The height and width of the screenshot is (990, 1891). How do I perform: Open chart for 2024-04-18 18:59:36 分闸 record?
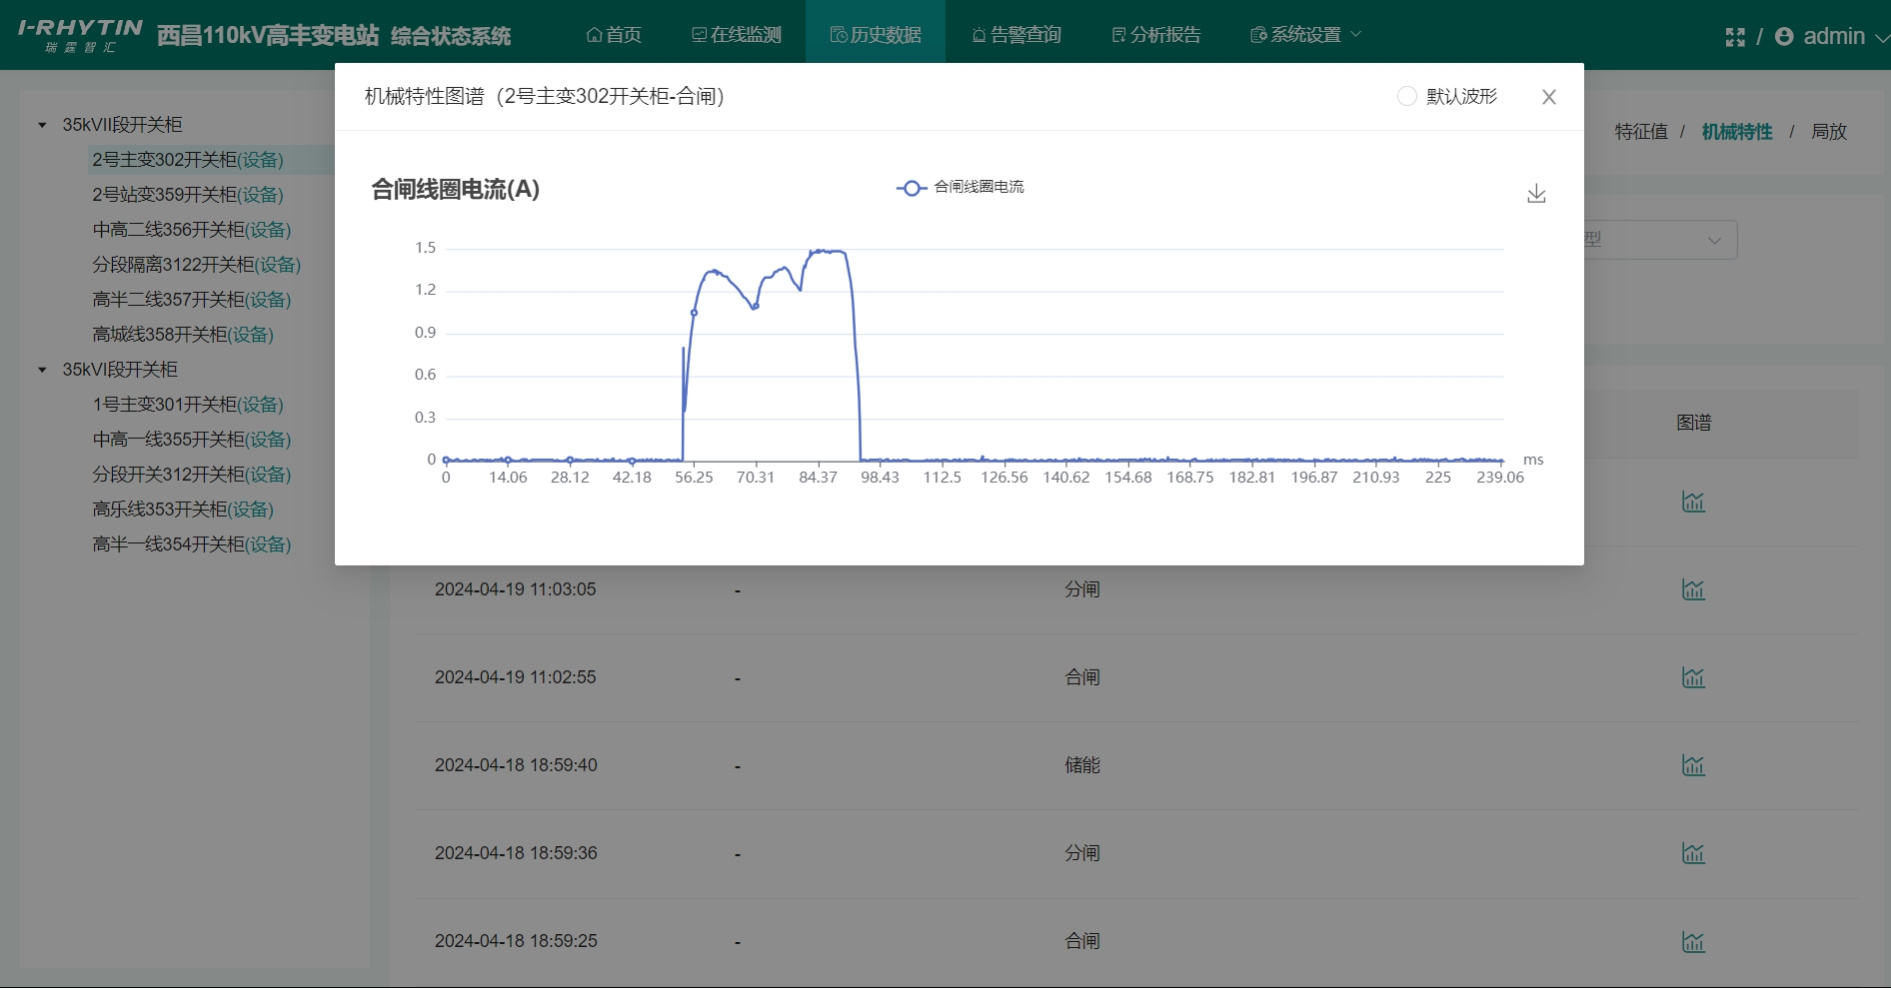click(1694, 853)
